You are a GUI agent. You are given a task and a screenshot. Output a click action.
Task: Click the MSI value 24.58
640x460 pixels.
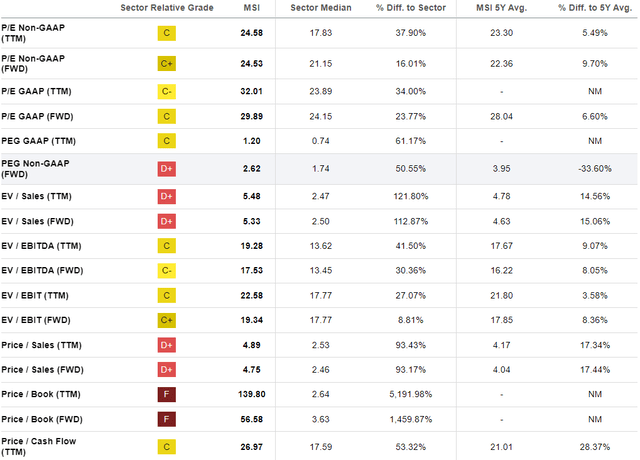[x=251, y=33]
